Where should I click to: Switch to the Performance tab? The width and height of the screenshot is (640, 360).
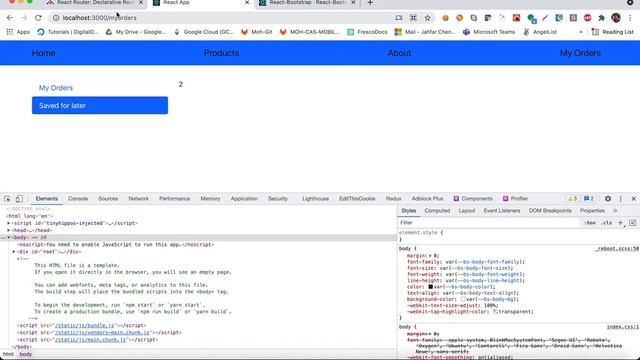pos(174,199)
